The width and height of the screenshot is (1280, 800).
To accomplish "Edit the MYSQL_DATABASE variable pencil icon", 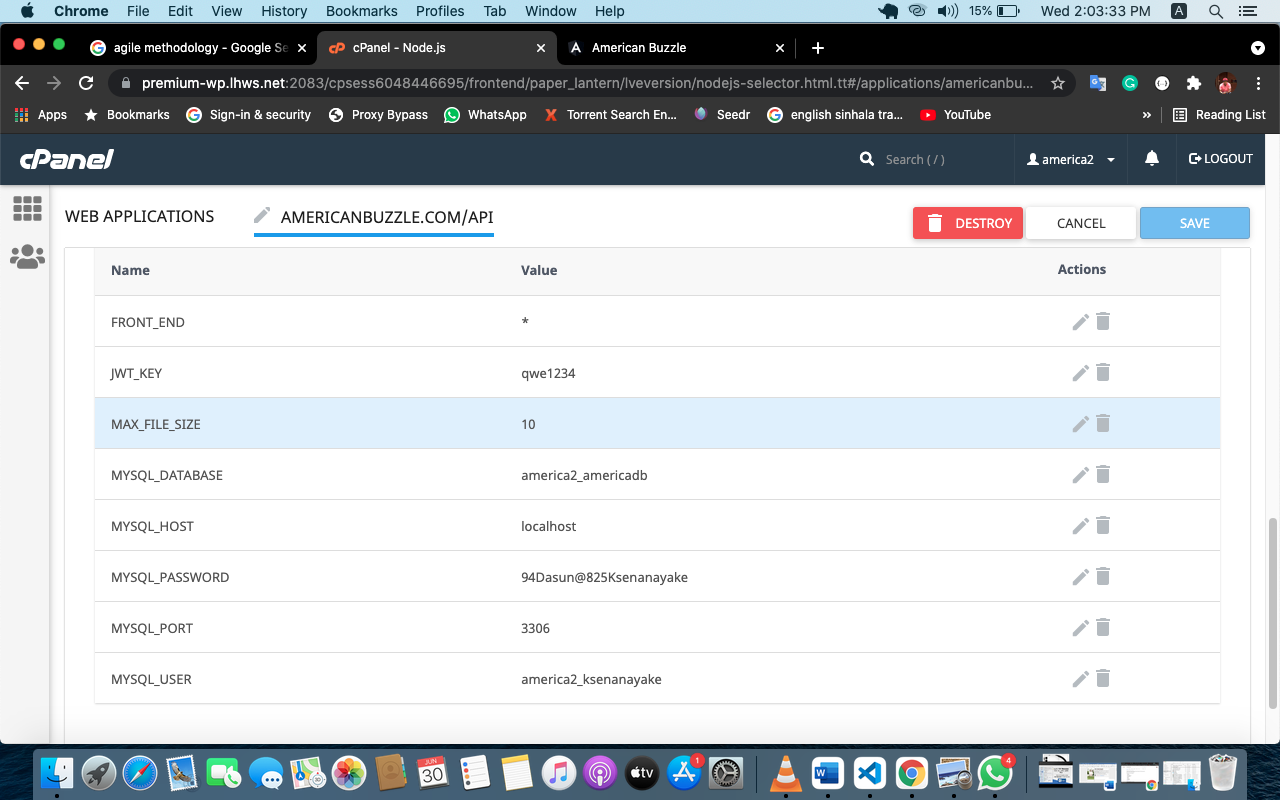I will tap(1080, 475).
